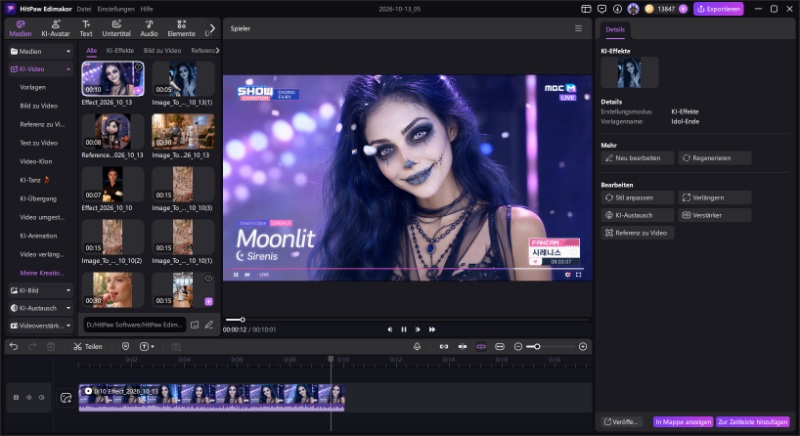800x436 pixels.
Task: Expand the Videoverstärker section
Action: (68, 325)
